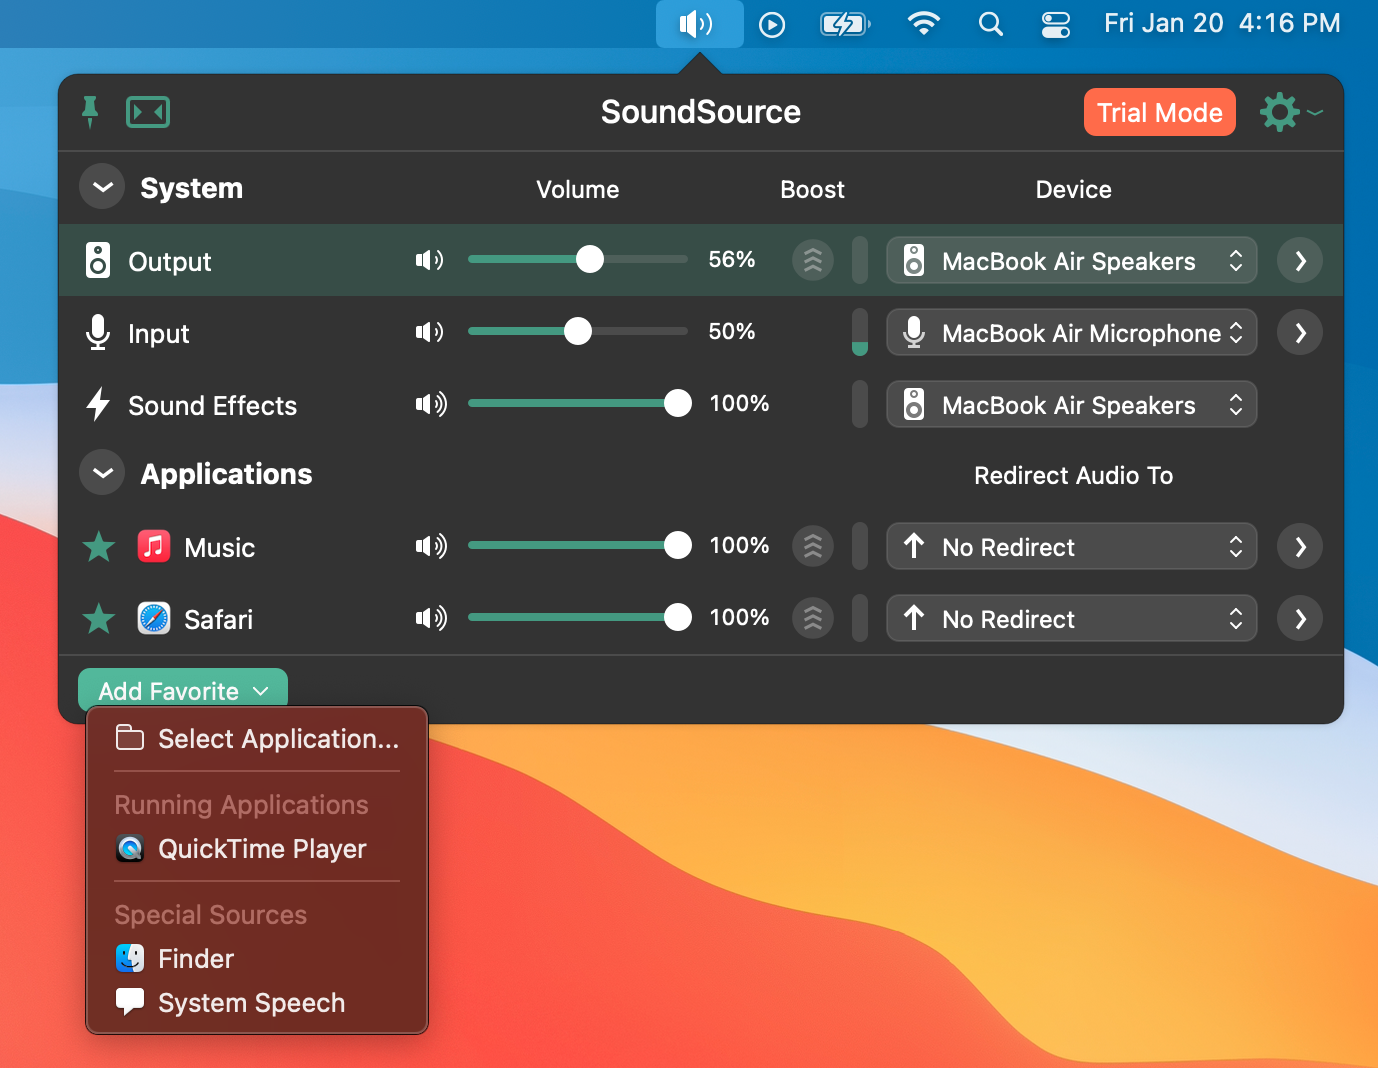The width and height of the screenshot is (1378, 1068).
Task: Collapse the Applications section
Action: (102, 473)
